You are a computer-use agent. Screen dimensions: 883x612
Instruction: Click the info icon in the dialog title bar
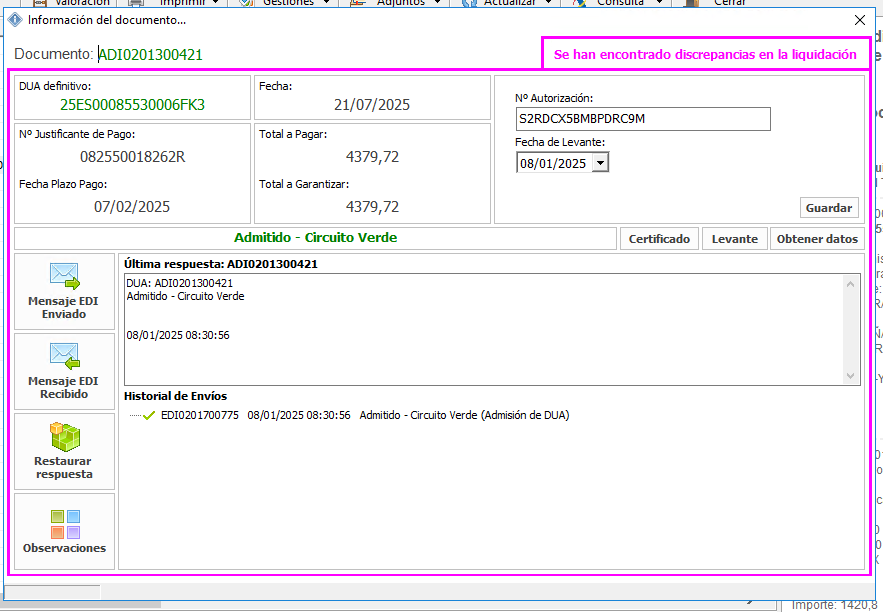tap(15, 20)
